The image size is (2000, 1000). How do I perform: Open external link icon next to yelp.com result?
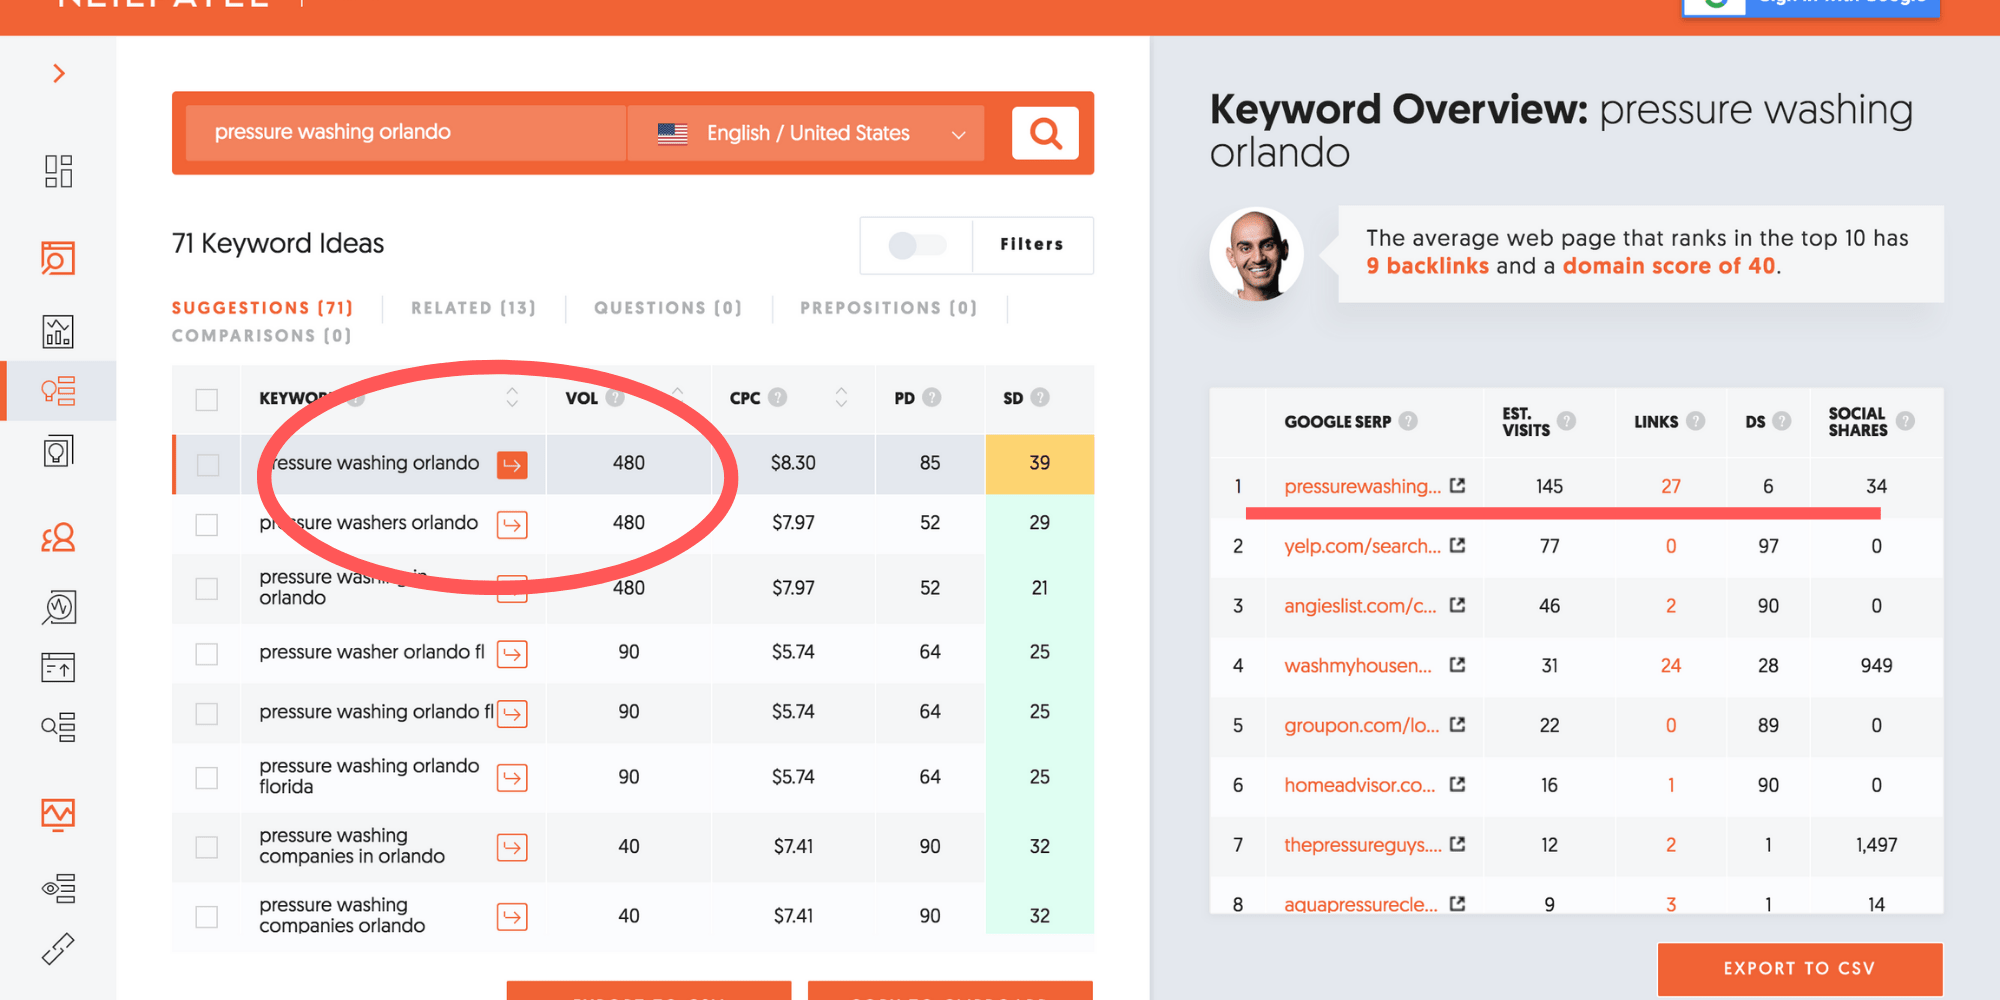pyautogui.click(x=1457, y=545)
